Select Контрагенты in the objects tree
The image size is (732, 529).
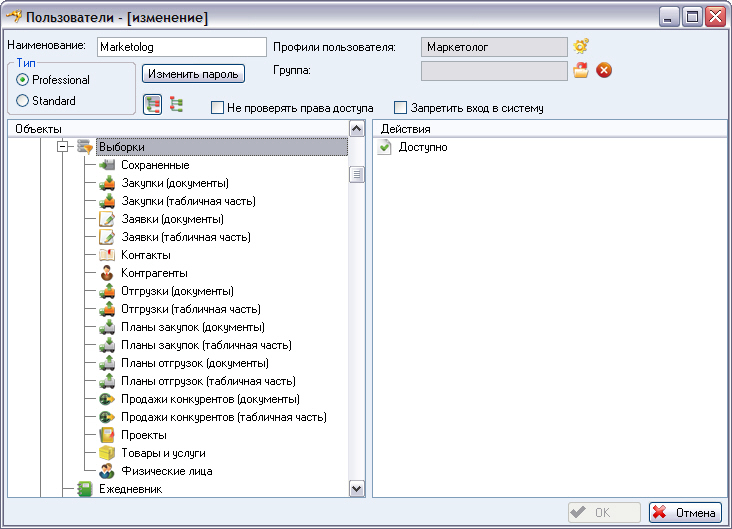click(x=155, y=273)
